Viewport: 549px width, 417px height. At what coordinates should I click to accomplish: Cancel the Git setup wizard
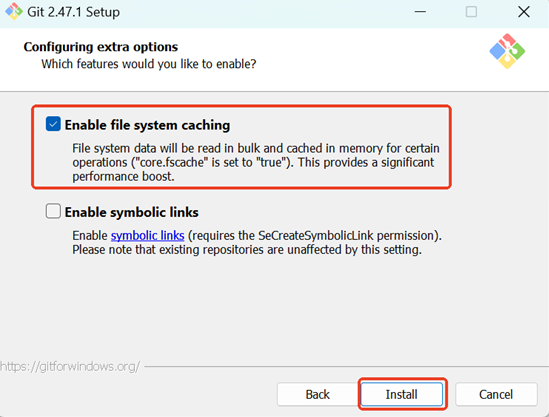click(x=496, y=394)
